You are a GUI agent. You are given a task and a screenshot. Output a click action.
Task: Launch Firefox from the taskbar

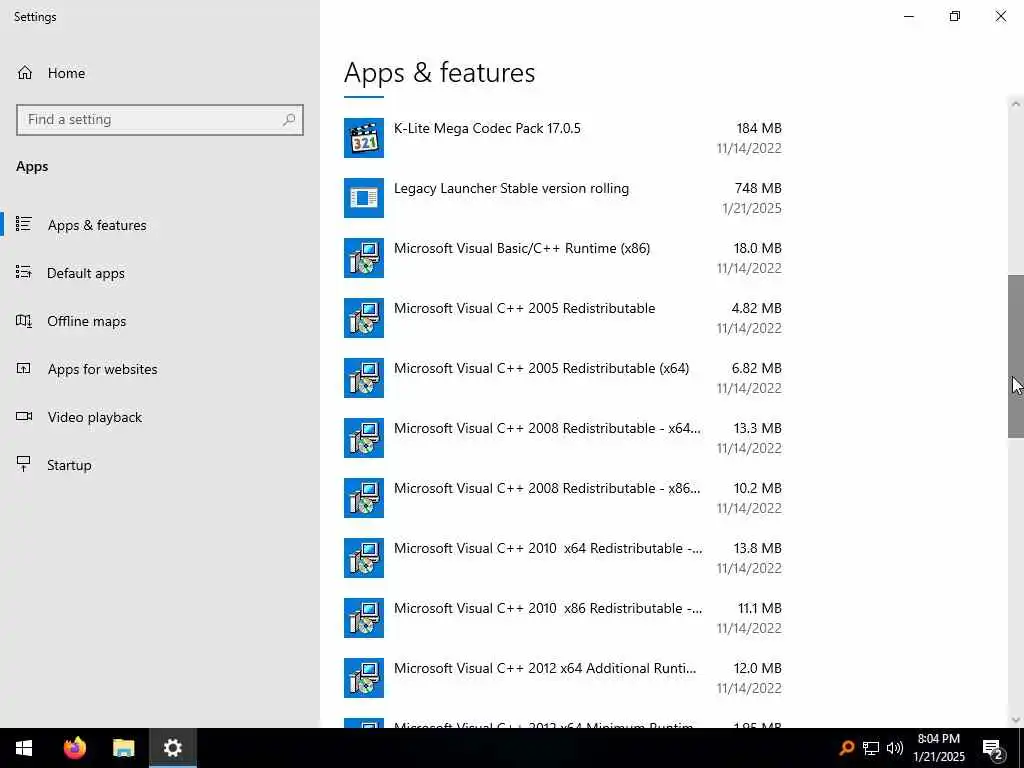click(74, 748)
